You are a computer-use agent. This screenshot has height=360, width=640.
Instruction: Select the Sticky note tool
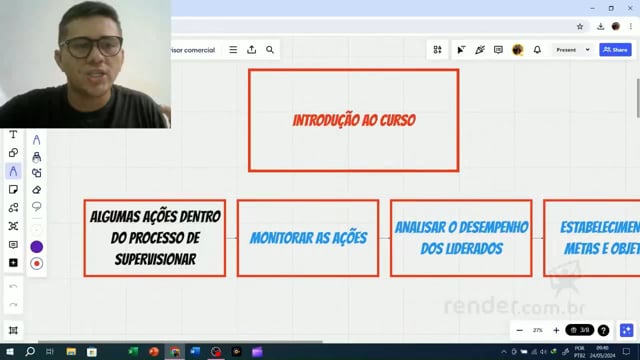(x=13, y=189)
